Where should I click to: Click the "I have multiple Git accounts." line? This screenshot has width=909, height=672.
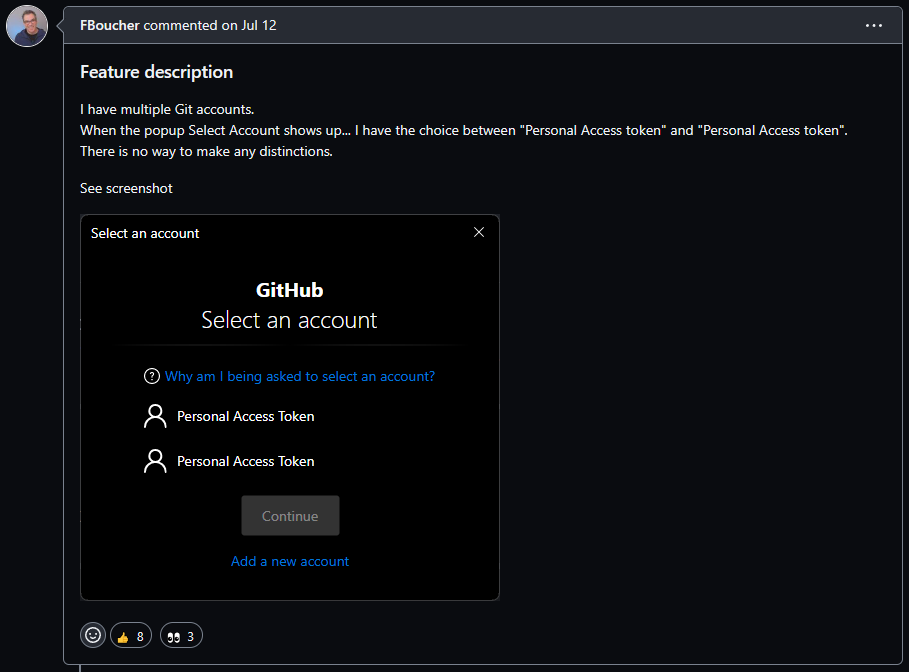[x=167, y=109]
